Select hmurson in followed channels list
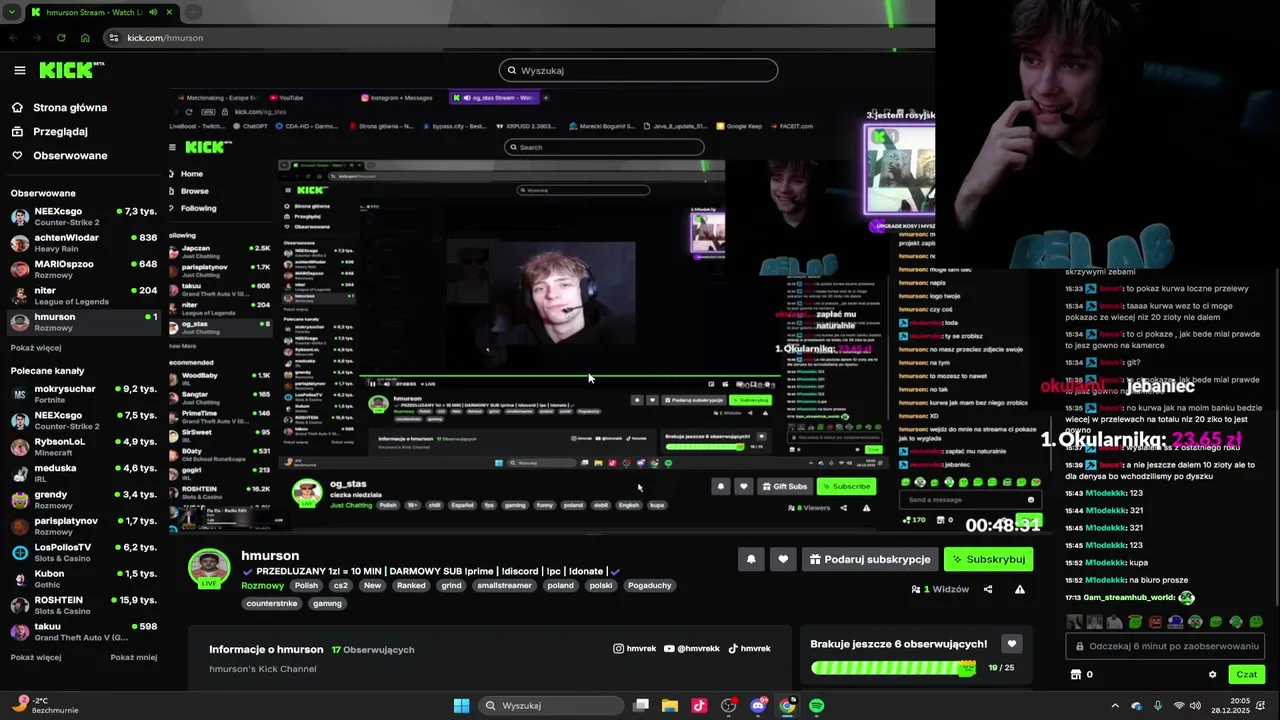This screenshot has height=720, width=1280. [x=83, y=321]
